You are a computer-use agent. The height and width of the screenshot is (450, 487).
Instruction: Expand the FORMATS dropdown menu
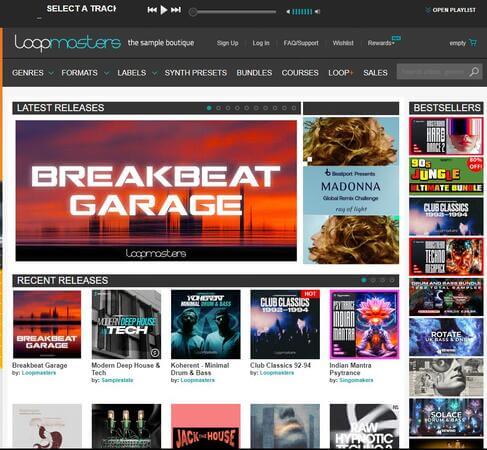(x=85, y=73)
